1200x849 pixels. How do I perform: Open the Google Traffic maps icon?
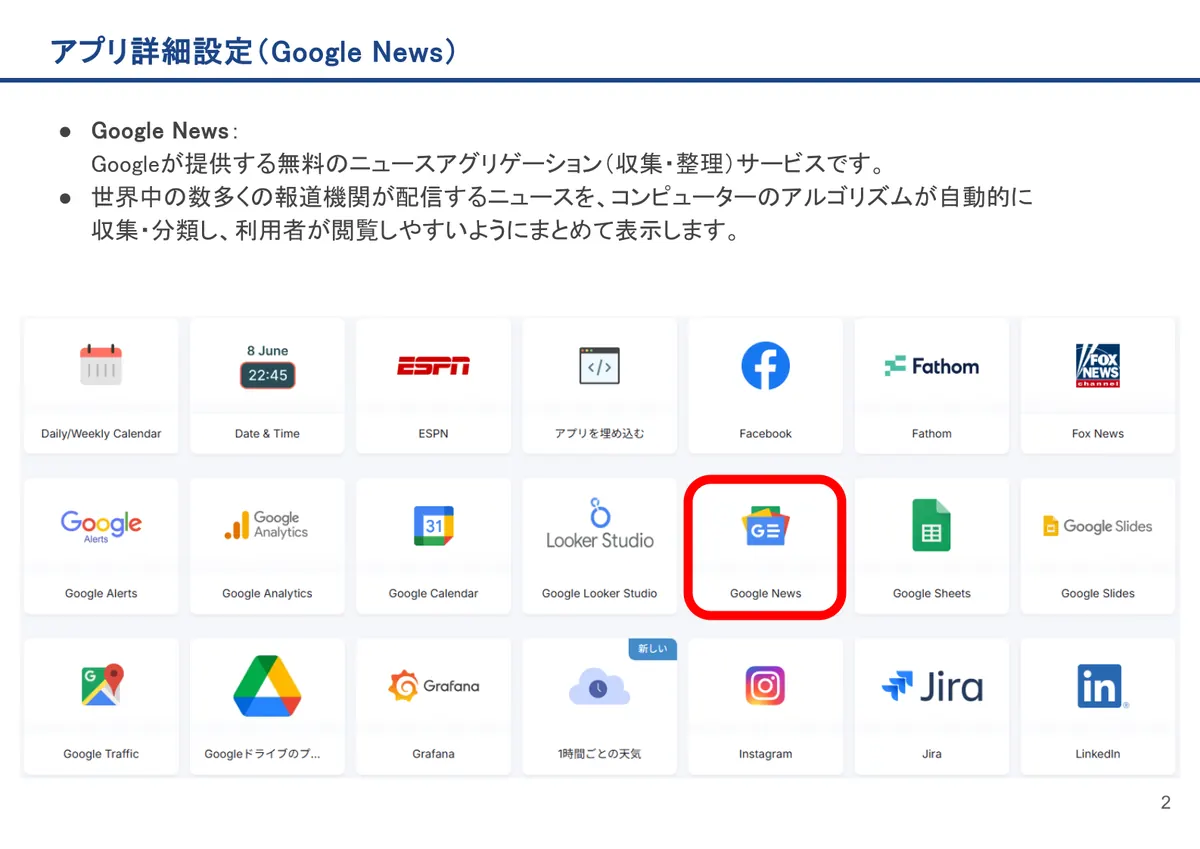[101, 685]
